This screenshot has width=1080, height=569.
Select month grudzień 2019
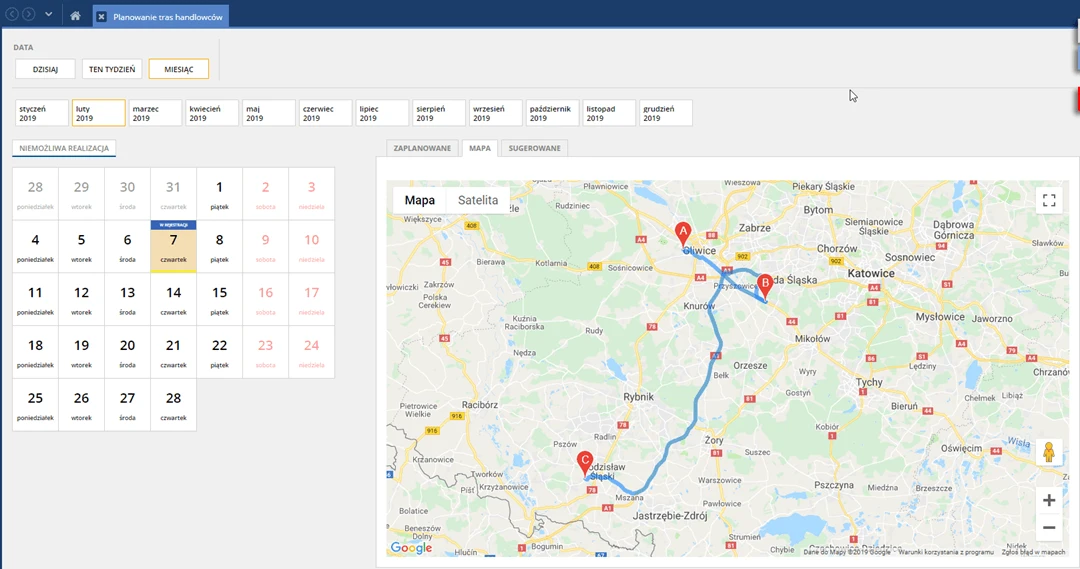(666, 113)
